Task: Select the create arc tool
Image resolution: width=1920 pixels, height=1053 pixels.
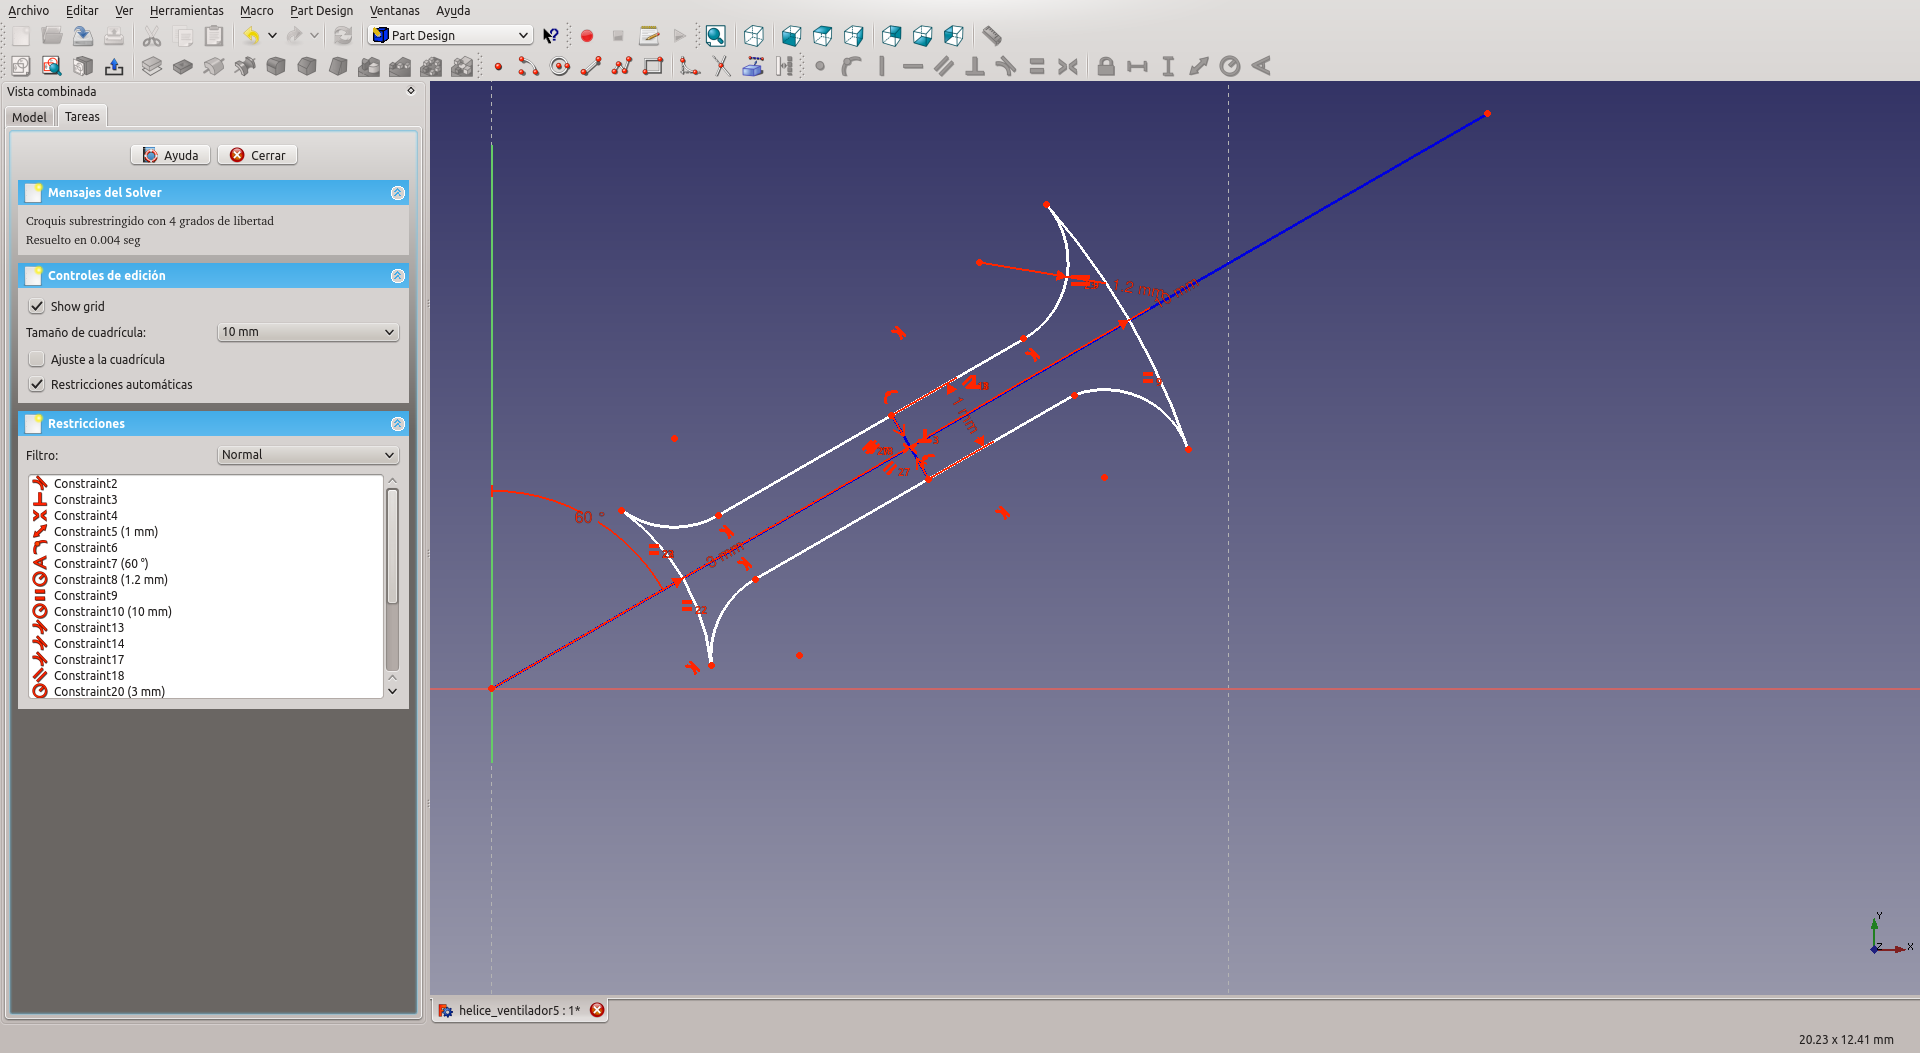Action: coord(529,67)
